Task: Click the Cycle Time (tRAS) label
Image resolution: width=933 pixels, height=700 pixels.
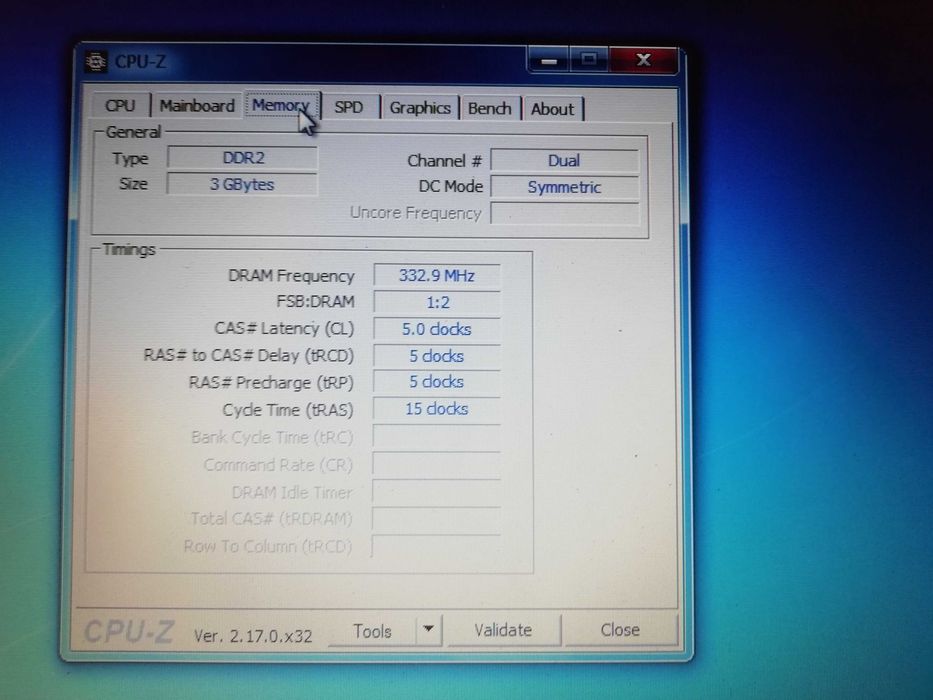Action: tap(288, 410)
